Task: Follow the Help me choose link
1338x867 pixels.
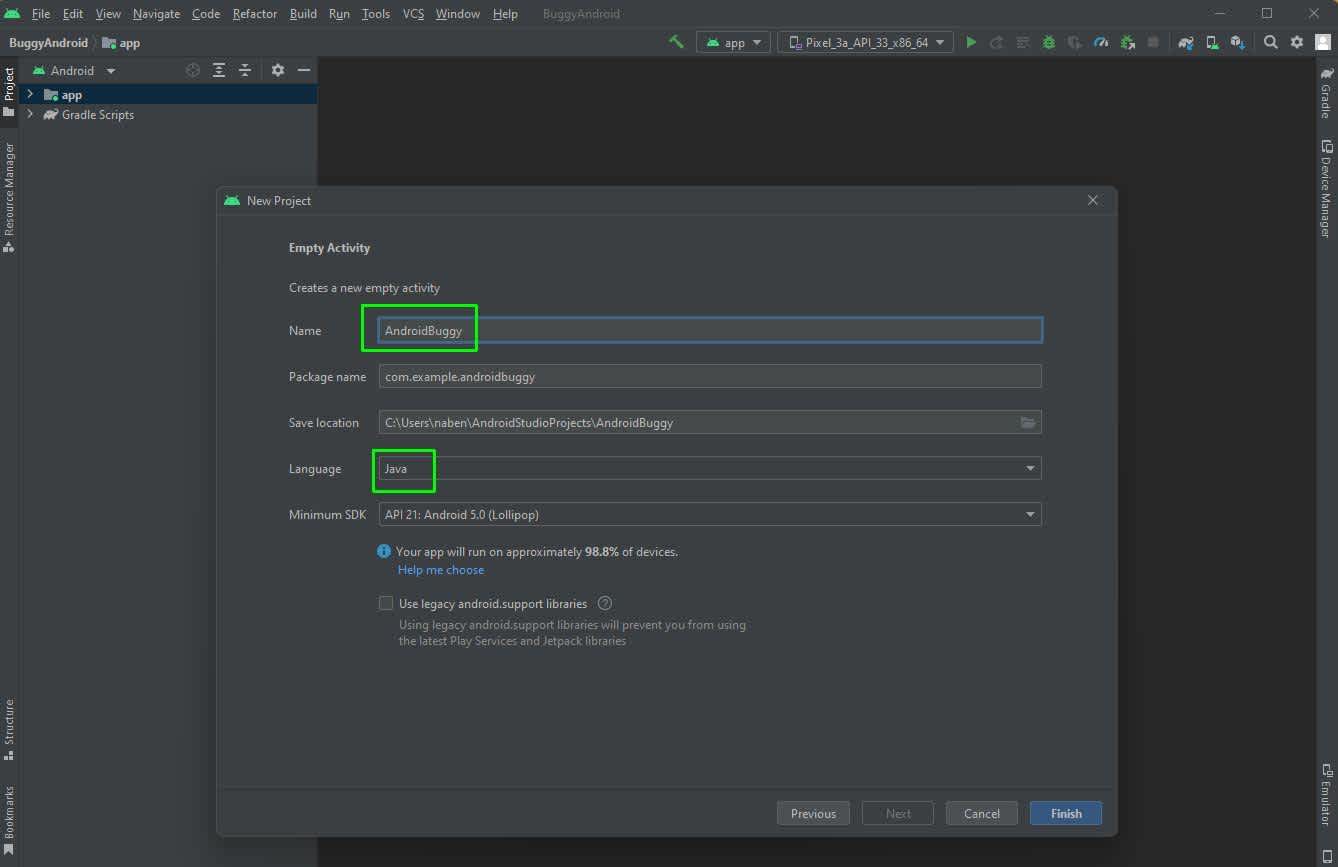Action: [x=441, y=570]
